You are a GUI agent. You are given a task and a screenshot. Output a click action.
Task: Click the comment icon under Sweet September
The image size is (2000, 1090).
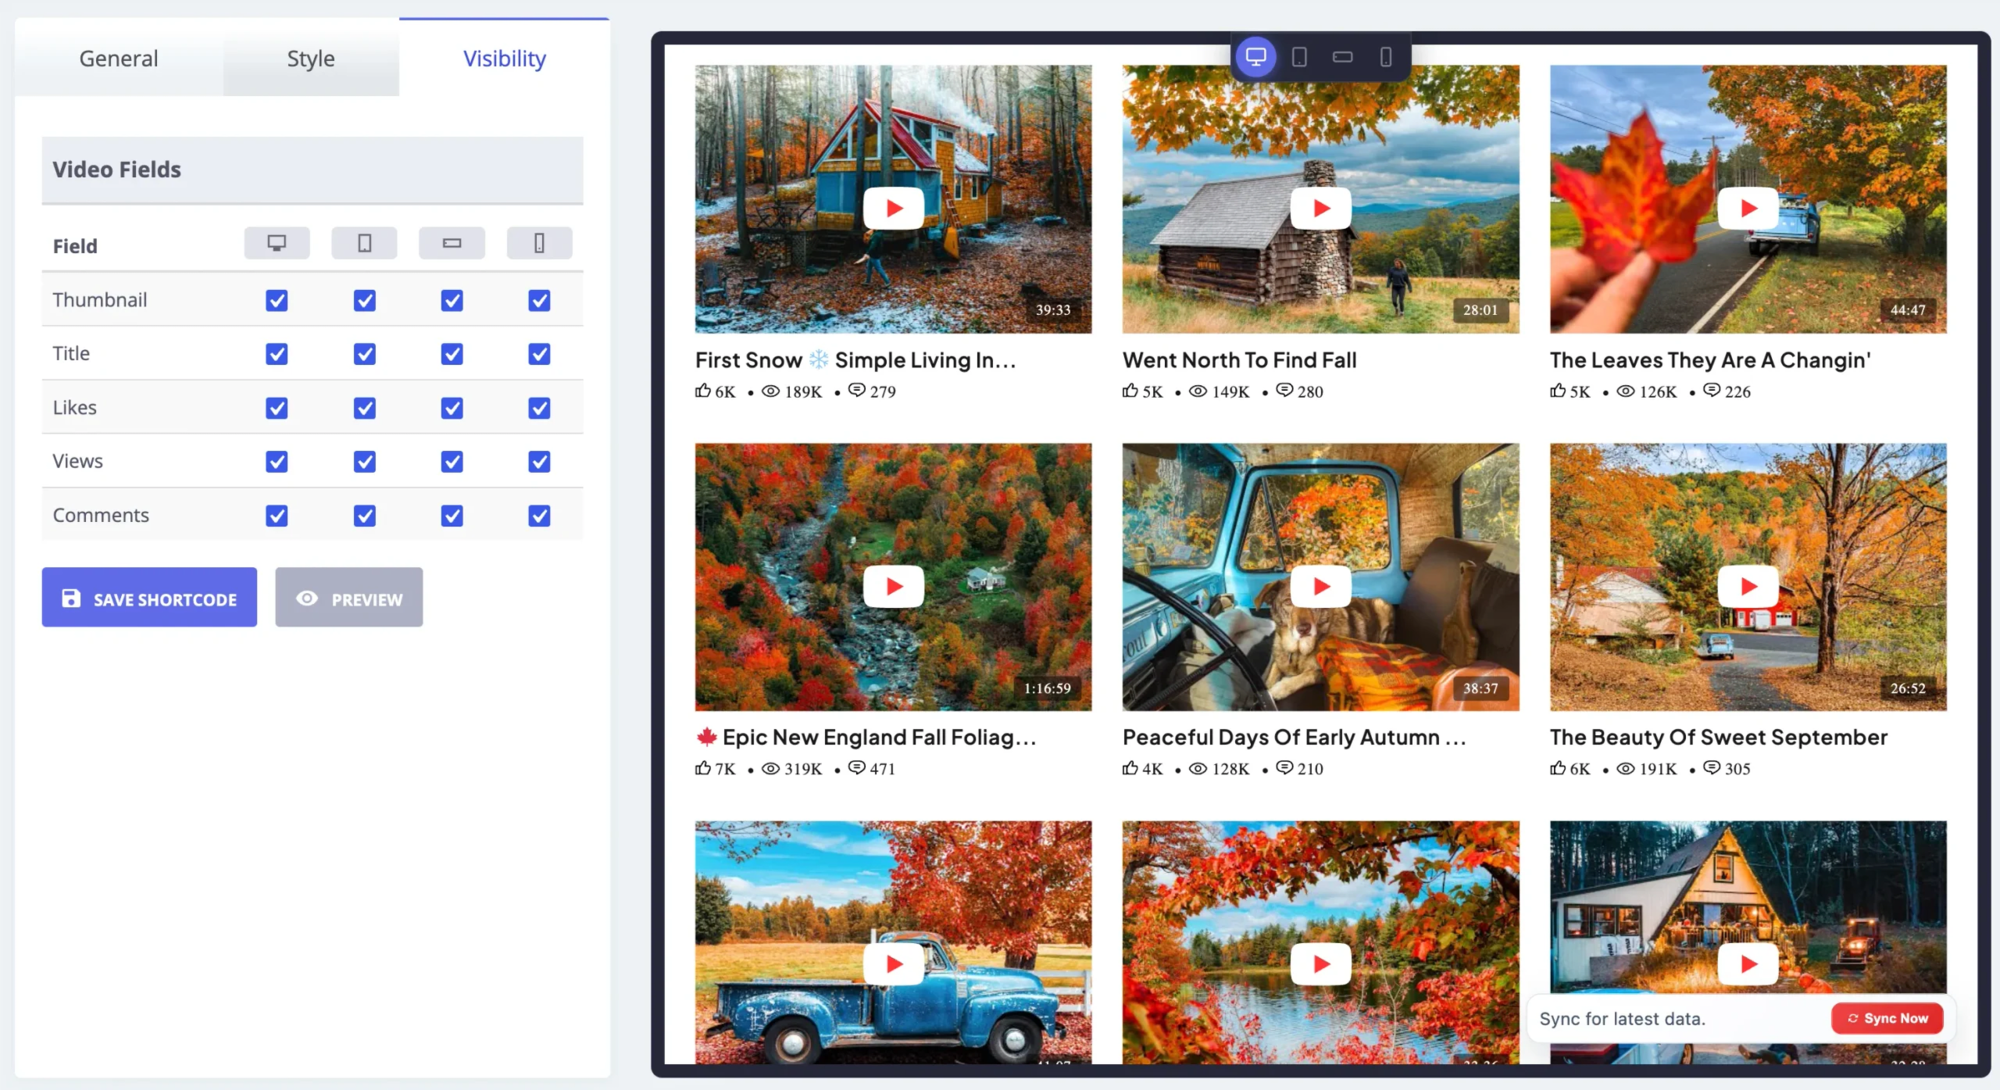tap(1712, 767)
